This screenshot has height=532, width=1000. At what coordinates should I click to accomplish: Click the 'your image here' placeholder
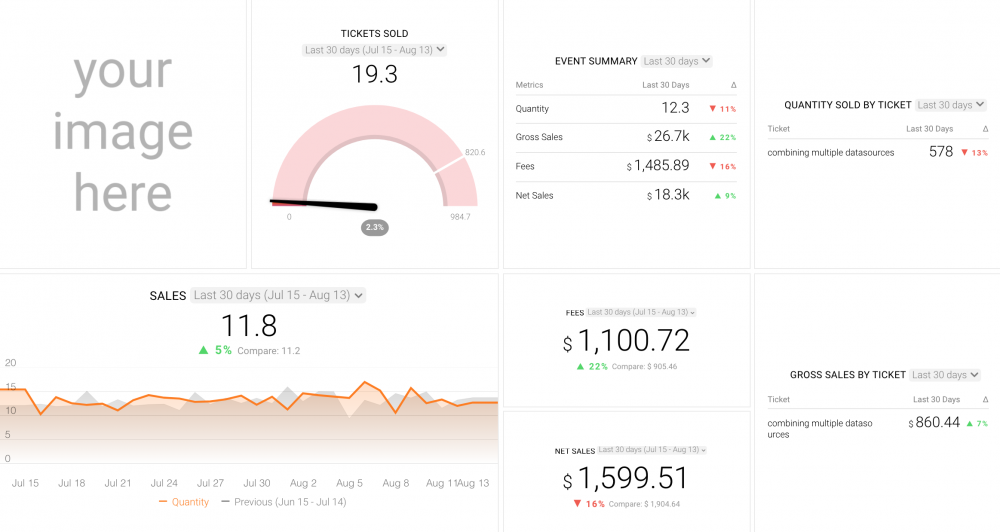[x=123, y=133]
